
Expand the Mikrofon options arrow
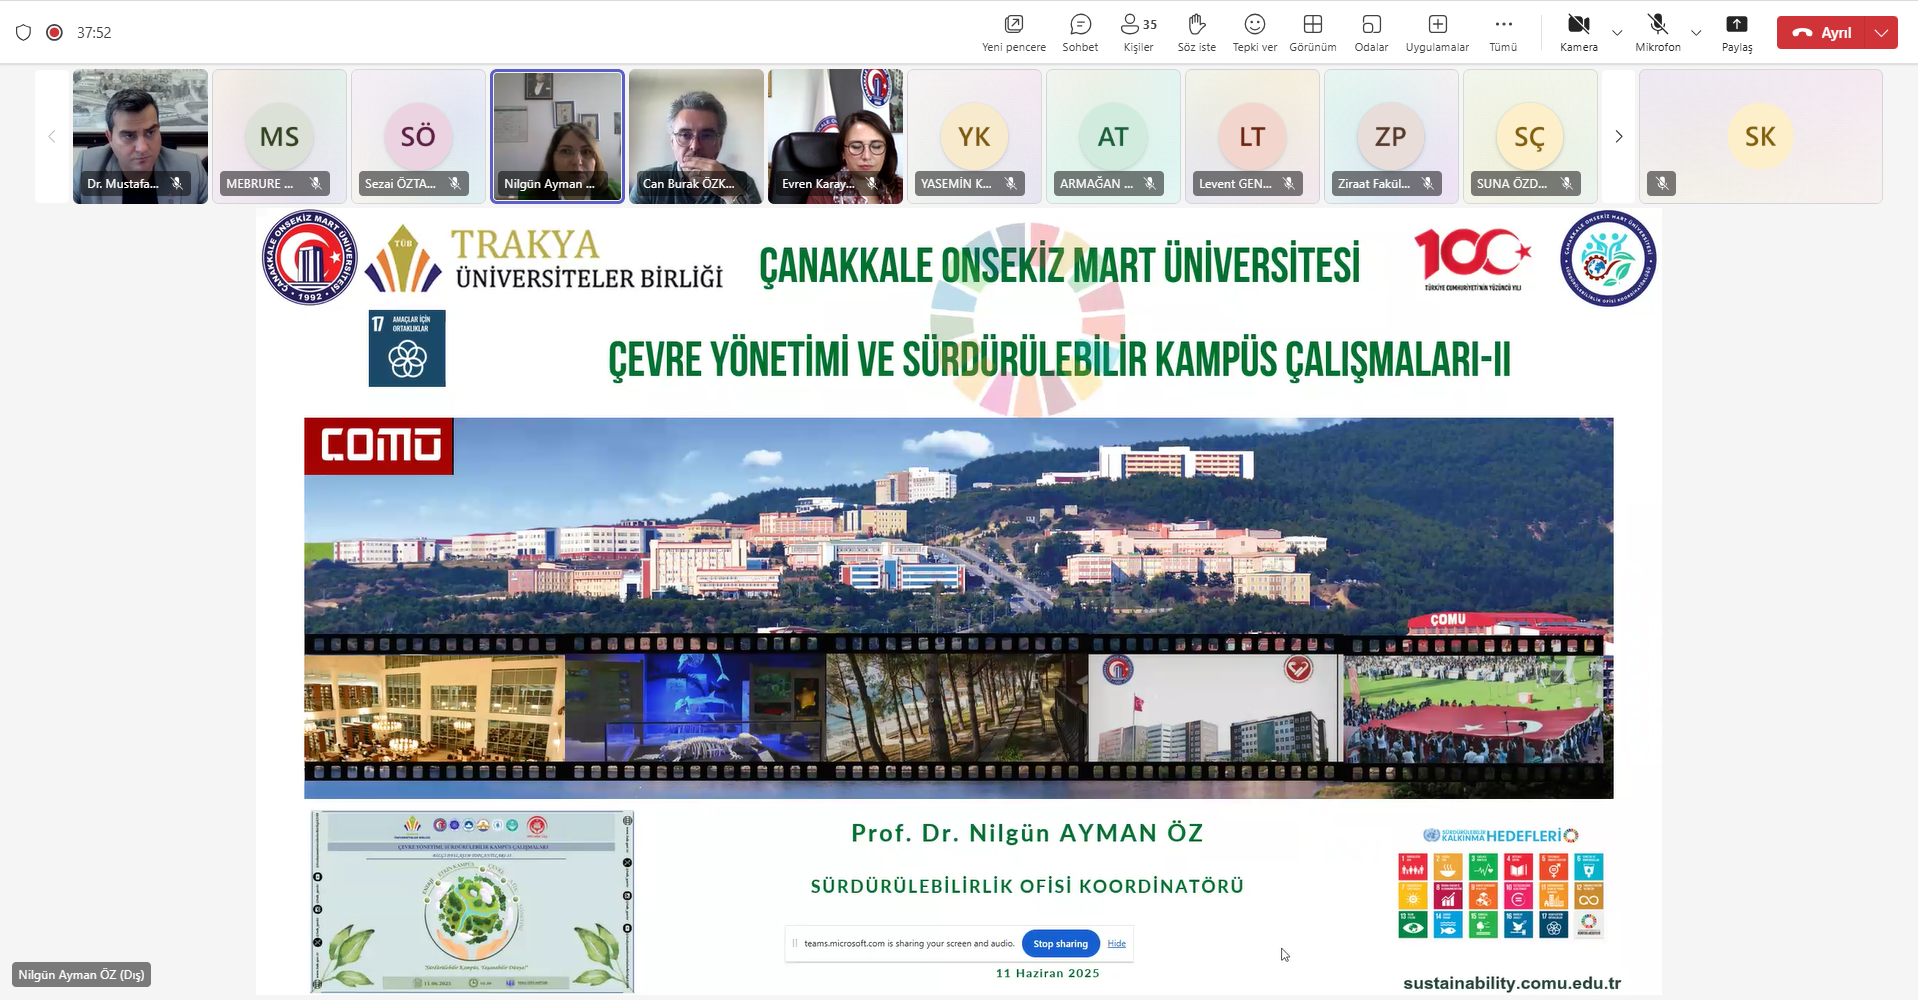[1696, 33]
